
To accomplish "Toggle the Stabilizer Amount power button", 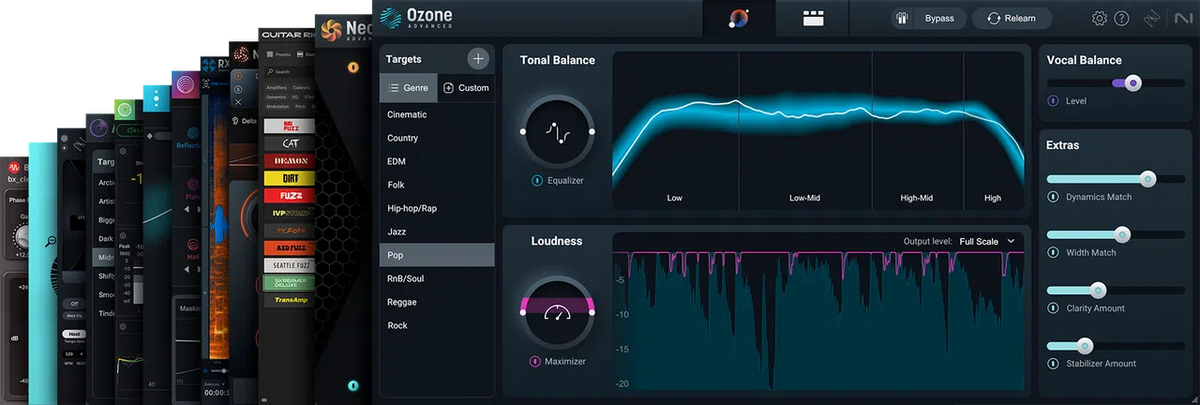I will 1053,364.
